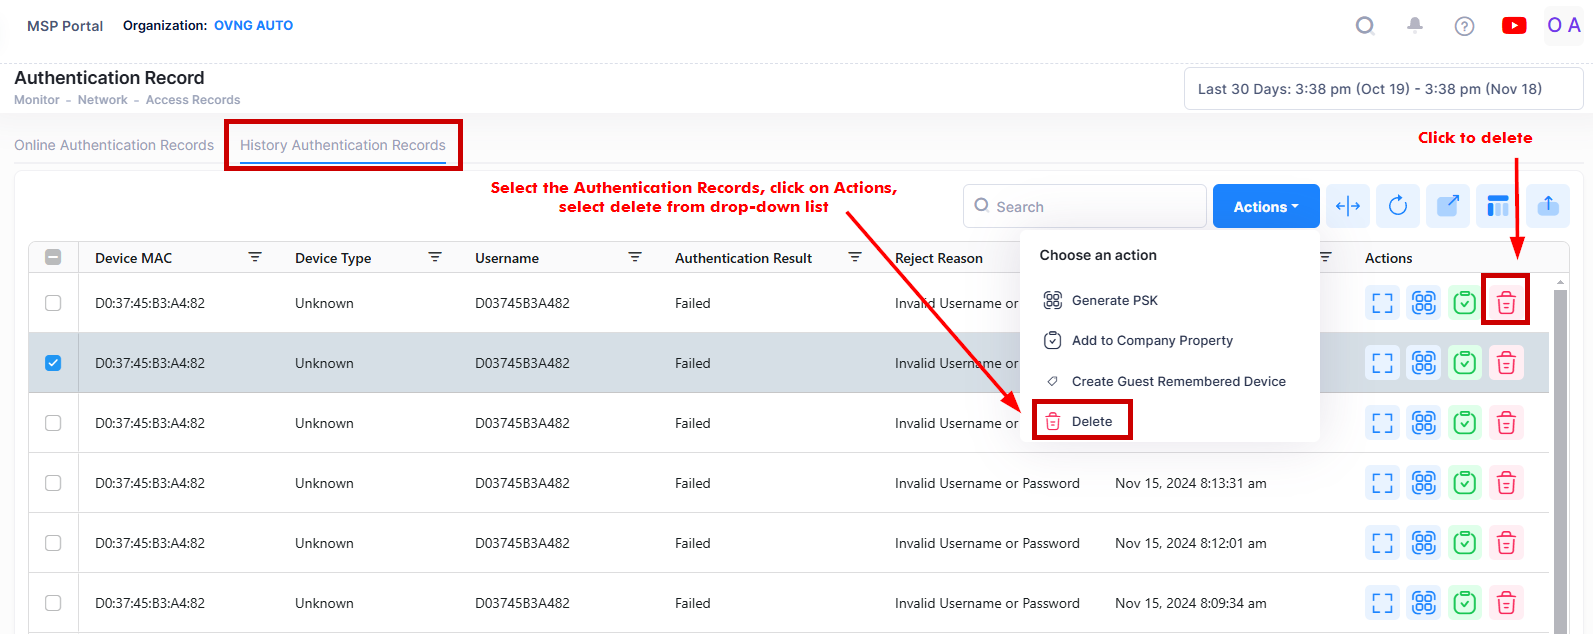Screen dimensions: 1593x634
Task: Click the refresh icon in the toolbar
Action: (x=1398, y=206)
